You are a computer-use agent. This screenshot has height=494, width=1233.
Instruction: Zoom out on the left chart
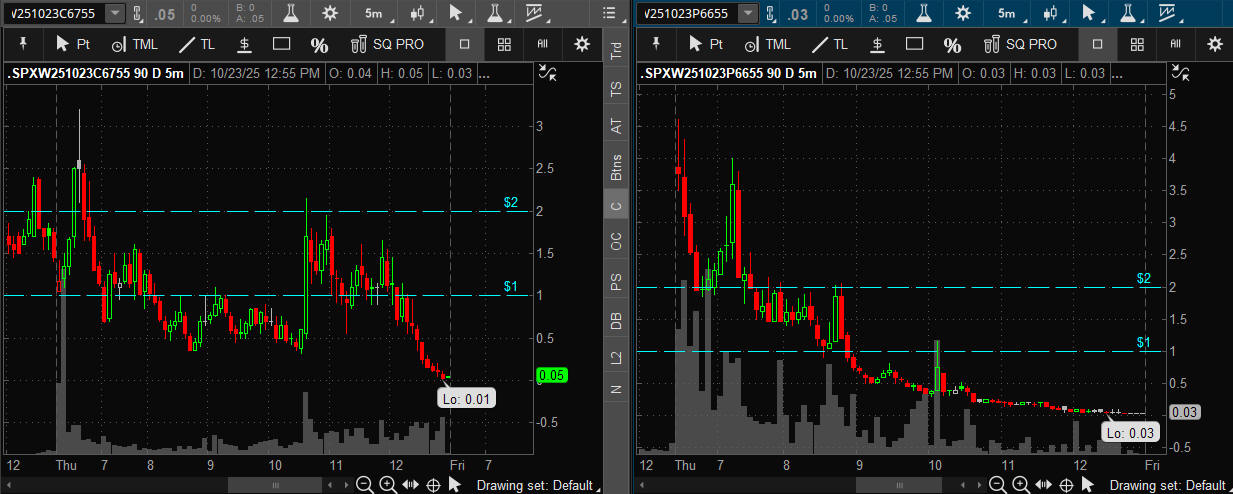[364, 485]
